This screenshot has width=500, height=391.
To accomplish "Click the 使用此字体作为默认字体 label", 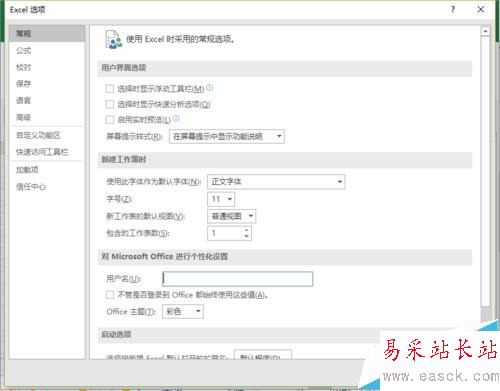I will [x=154, y=182].
